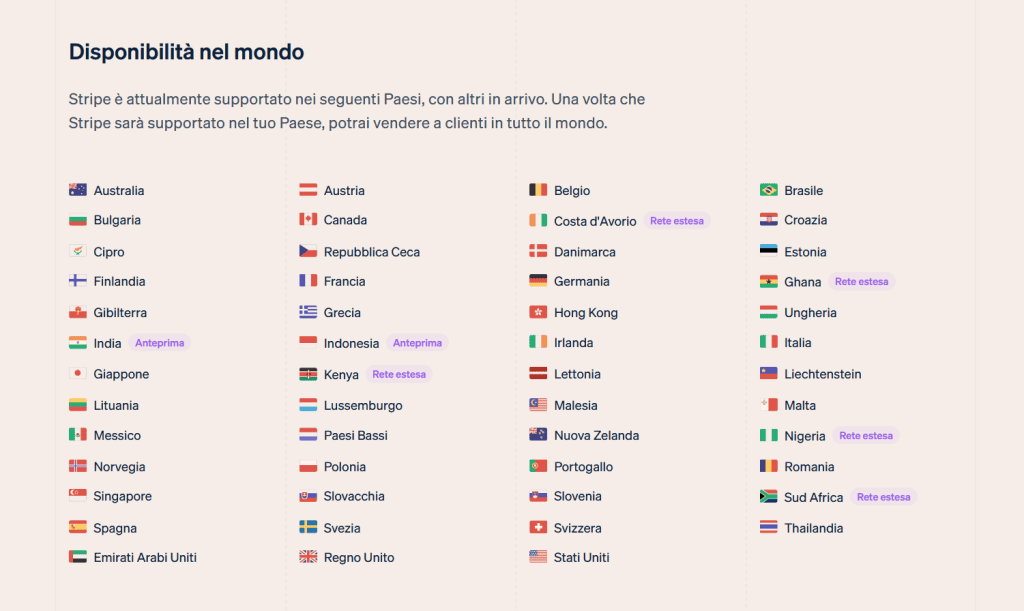This screenshot has height=611, width=1024.
Task: Click the Rete estesa badge beside Kenya
Action: click(398, 375)
